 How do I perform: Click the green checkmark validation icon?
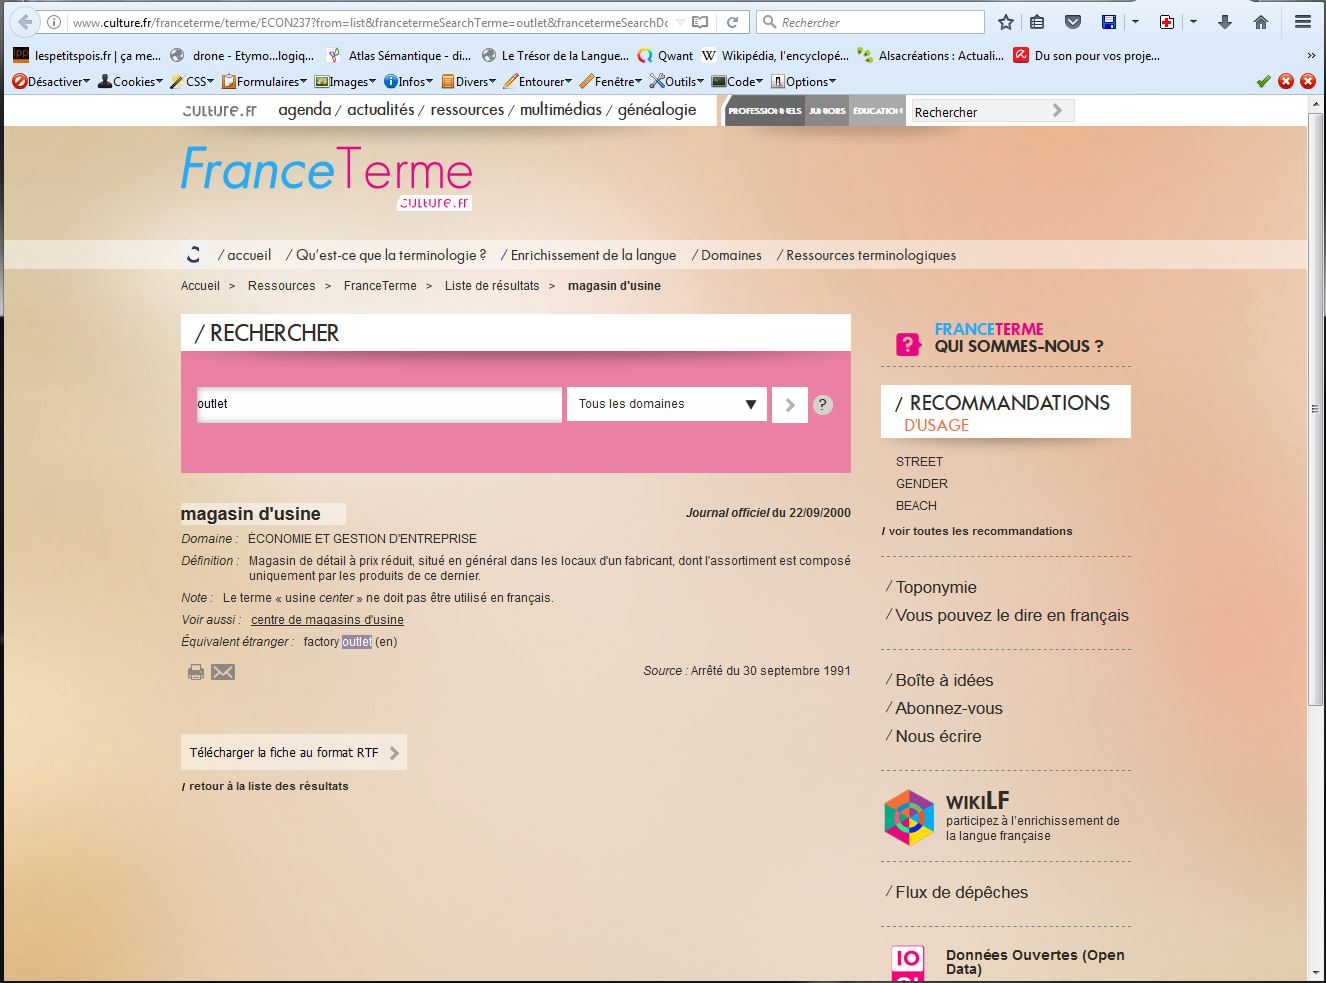coord(1264,81)
